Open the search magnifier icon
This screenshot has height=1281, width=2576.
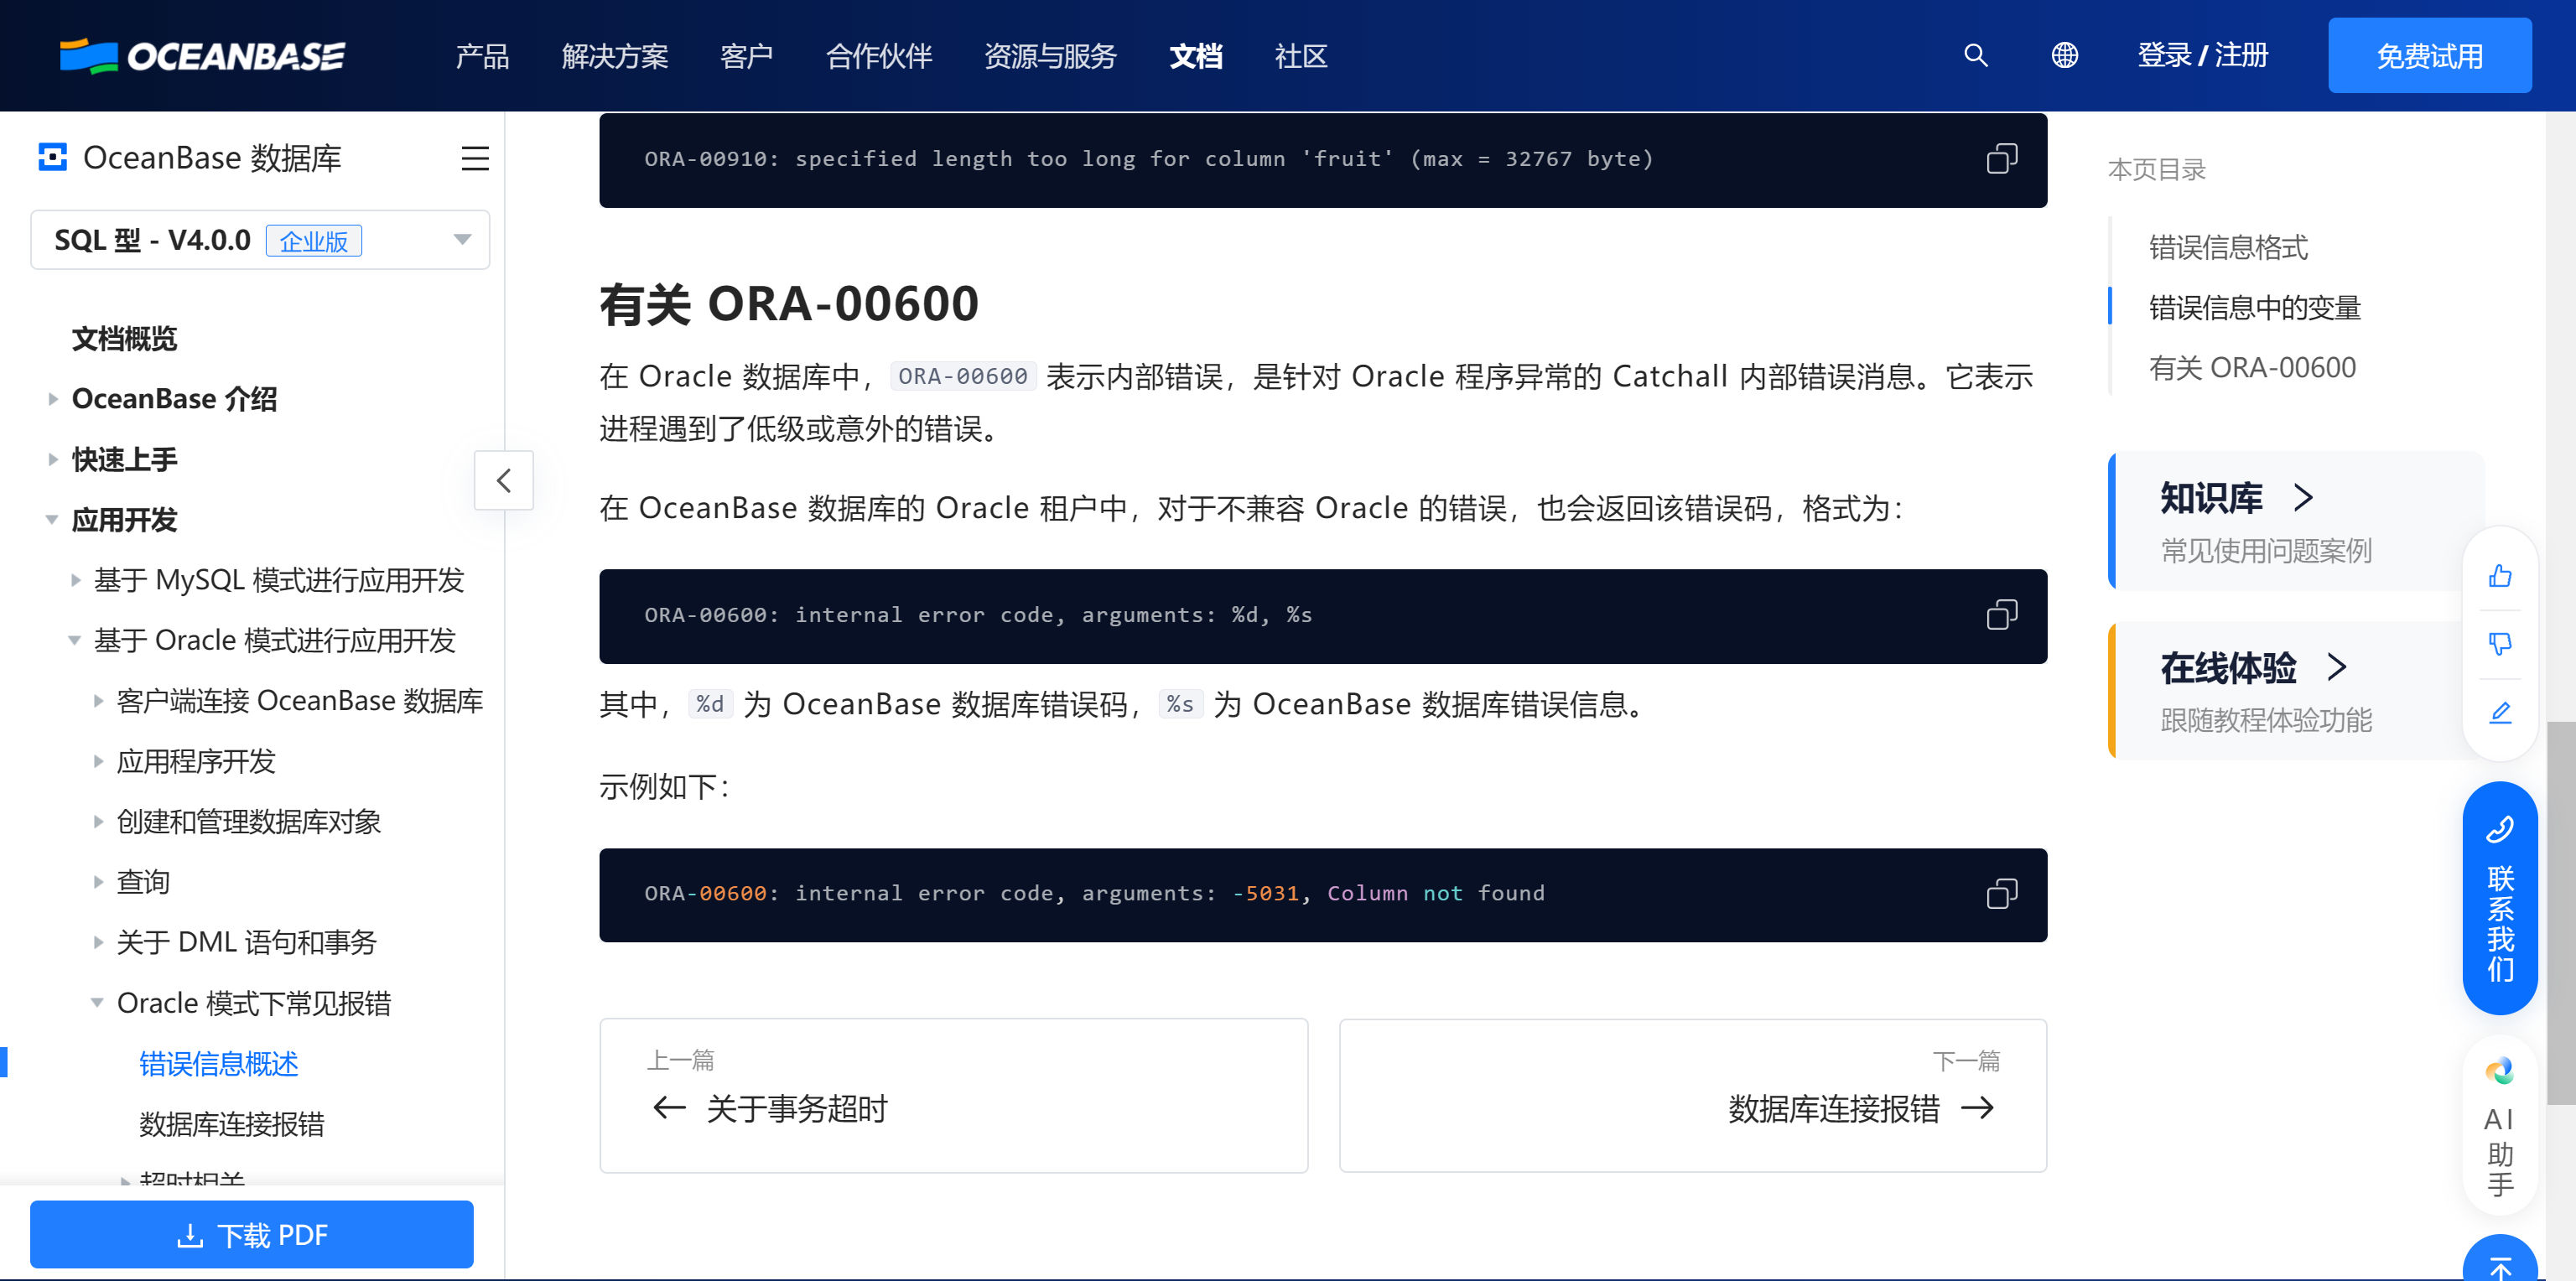tap(1975, 55)
